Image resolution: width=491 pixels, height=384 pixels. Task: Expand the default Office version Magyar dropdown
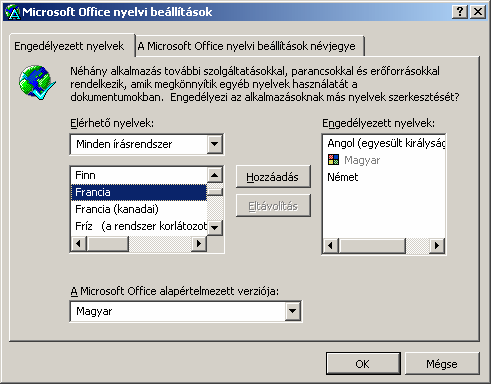tap(293, 311)
